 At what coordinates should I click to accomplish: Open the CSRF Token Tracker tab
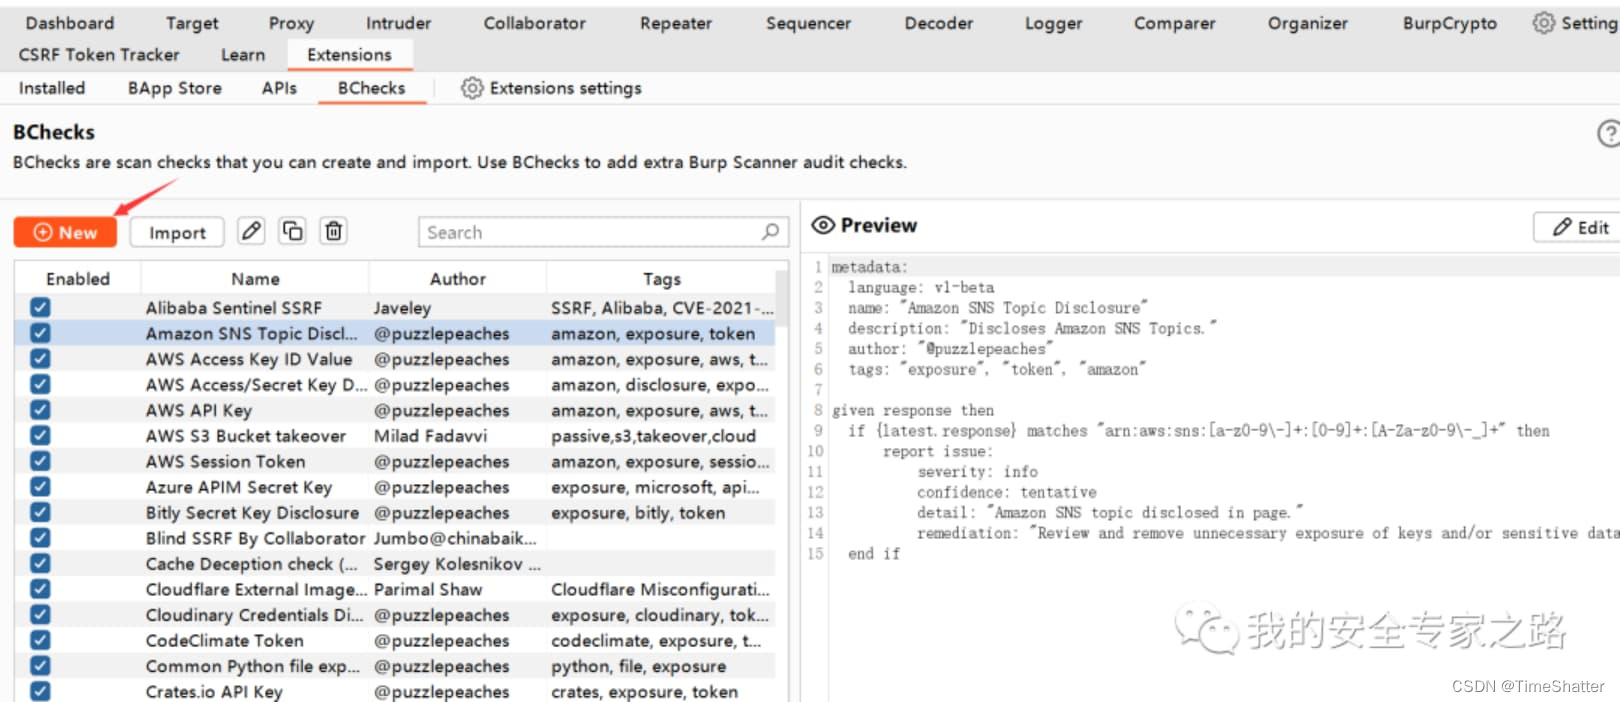click(99, 55)
